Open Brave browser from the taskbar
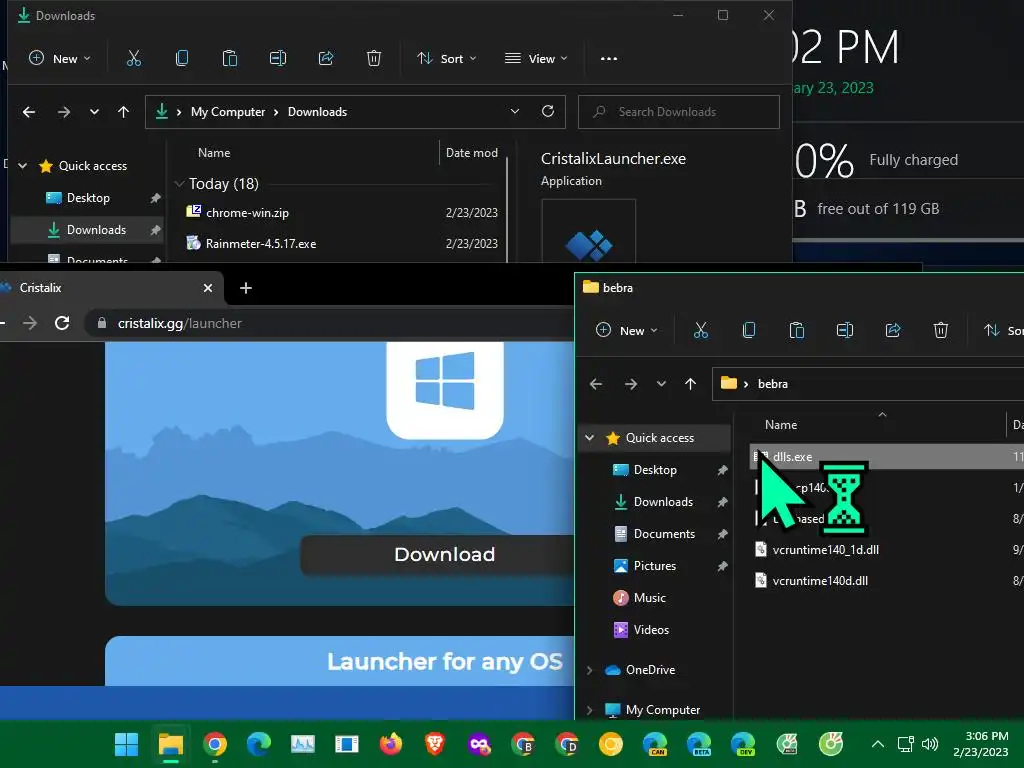 [435, 744]
